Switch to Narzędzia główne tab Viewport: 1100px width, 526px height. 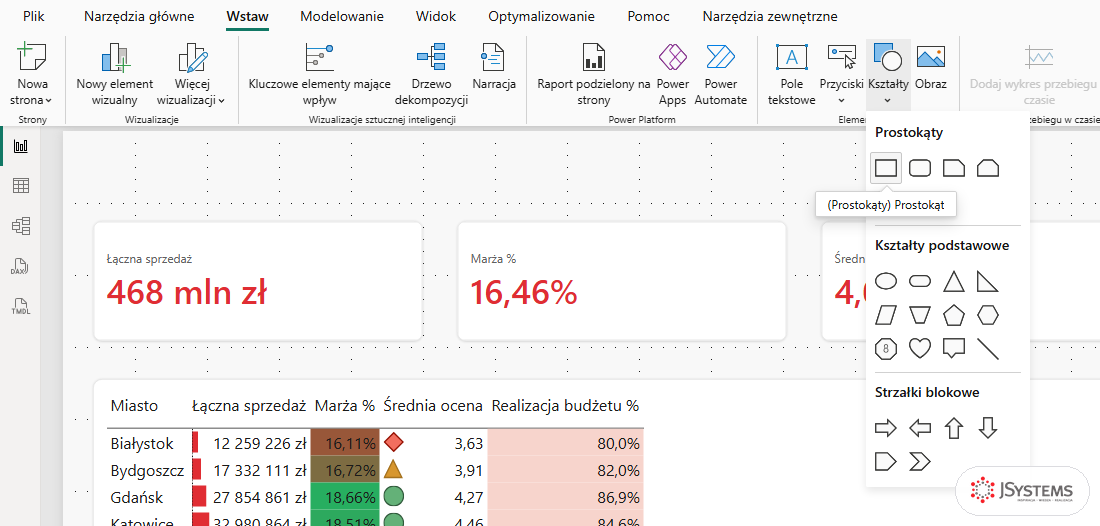pyautogui.click(x=139, y=16)
